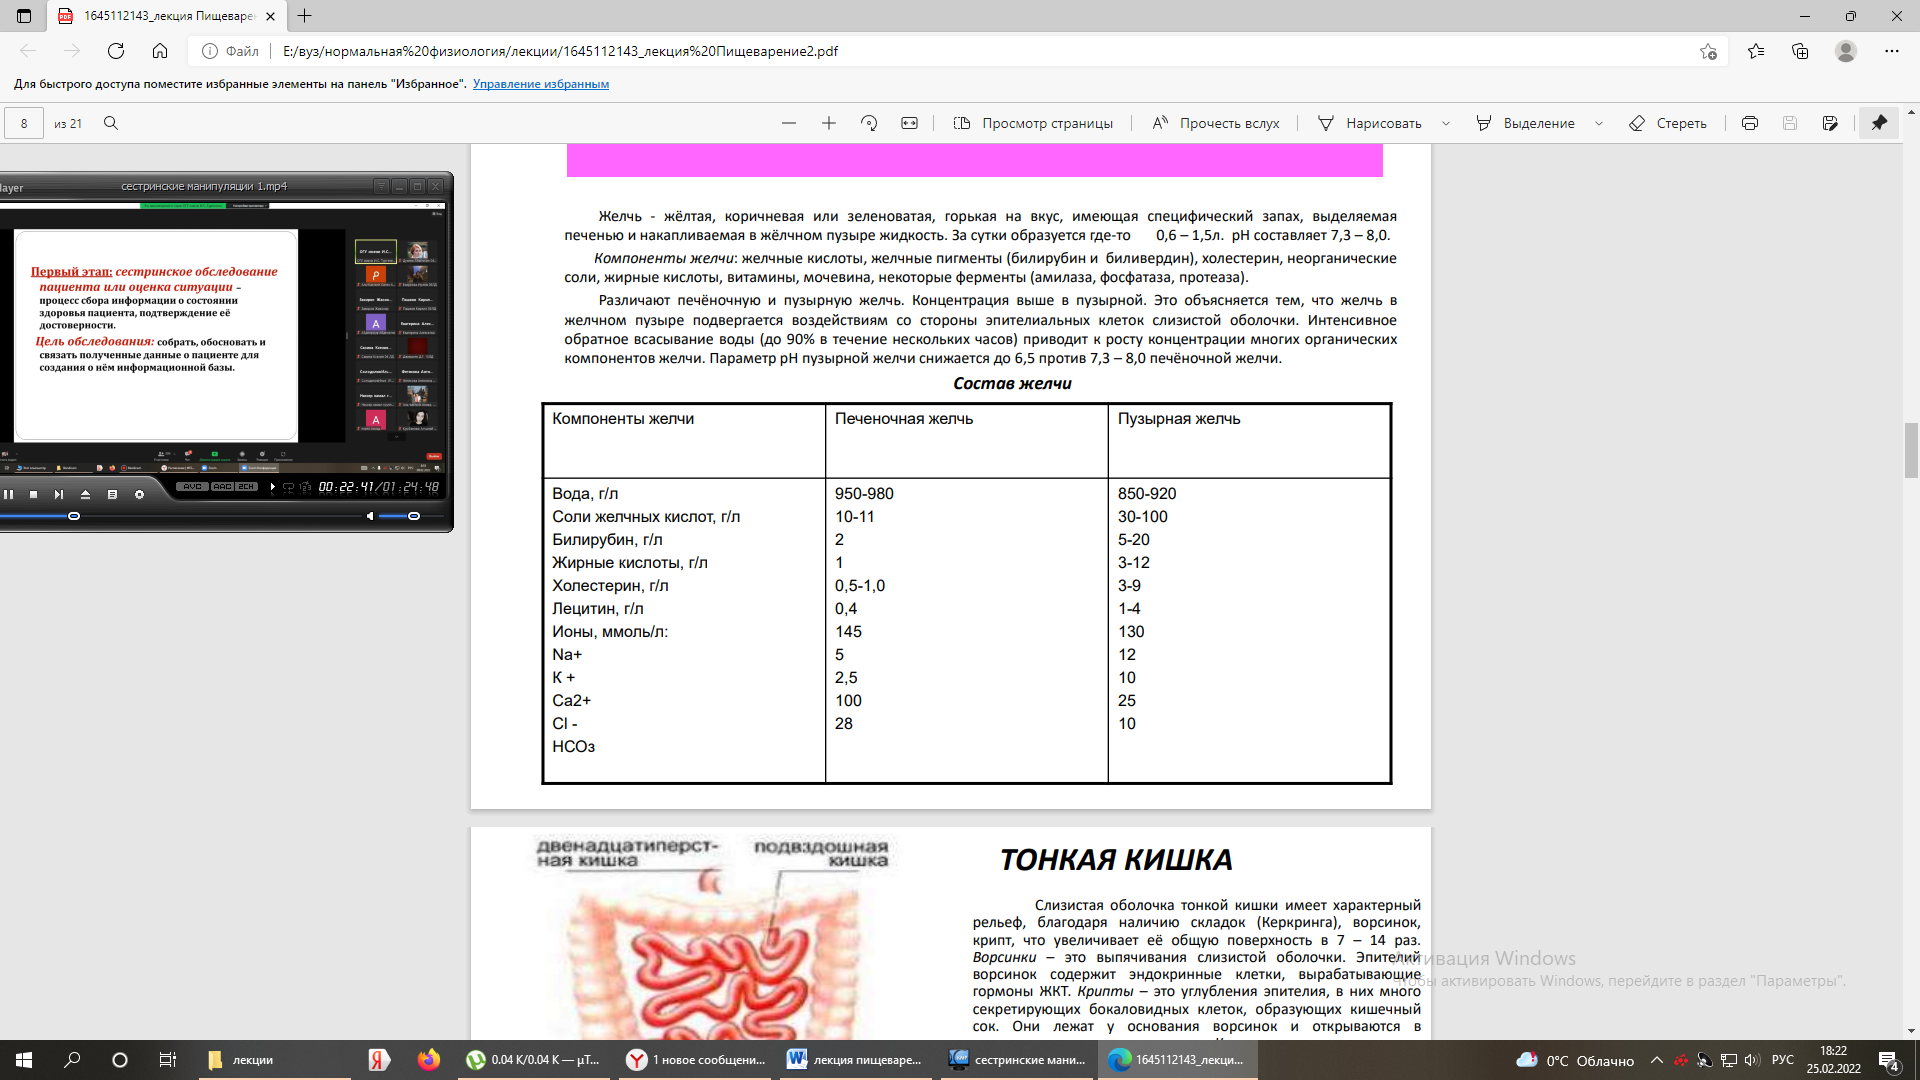This screenshot has width=1920, height=1080.
Task: Open the Windows Start menu
Action: (x=24, y=1060)
